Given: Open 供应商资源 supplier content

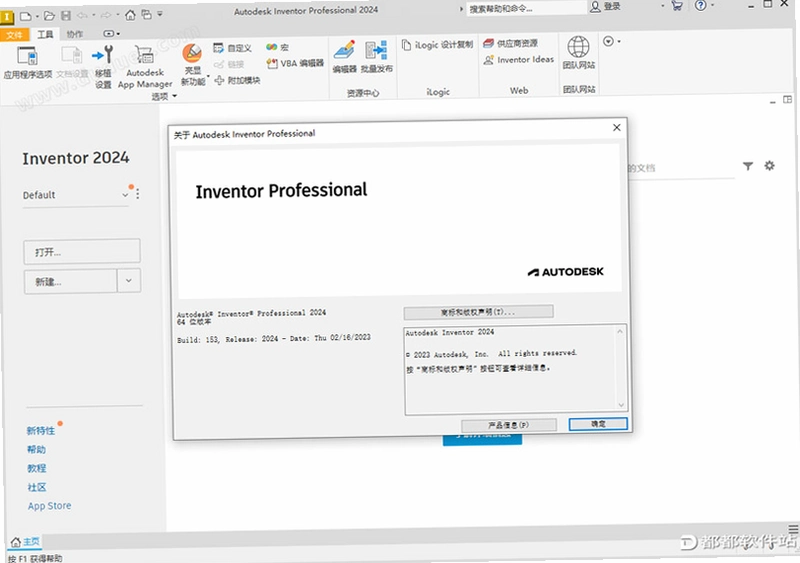Looking at the screenshot, I should [x=510, y=43].
